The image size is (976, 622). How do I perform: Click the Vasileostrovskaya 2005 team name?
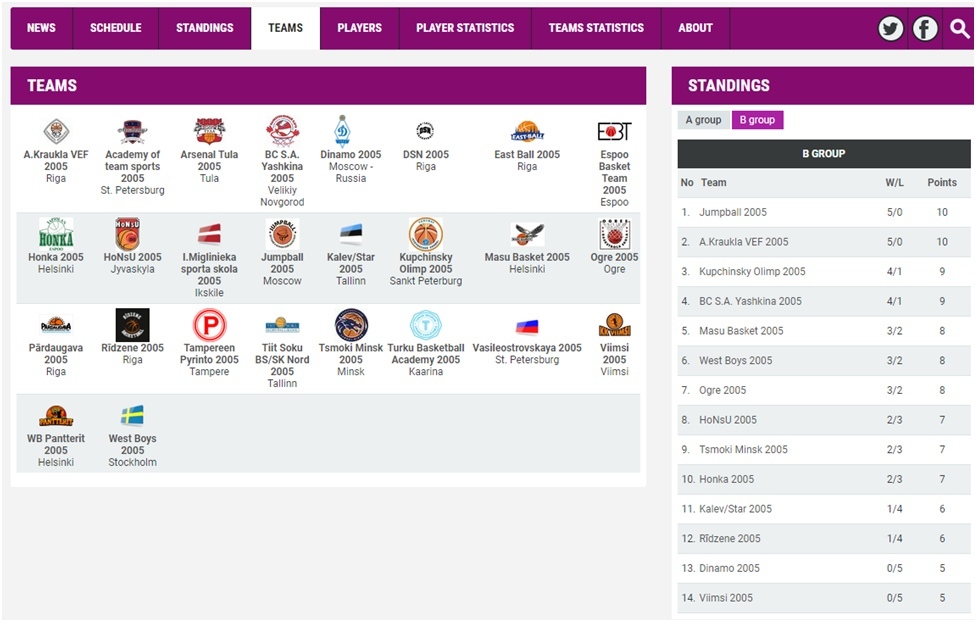(527, 347)
